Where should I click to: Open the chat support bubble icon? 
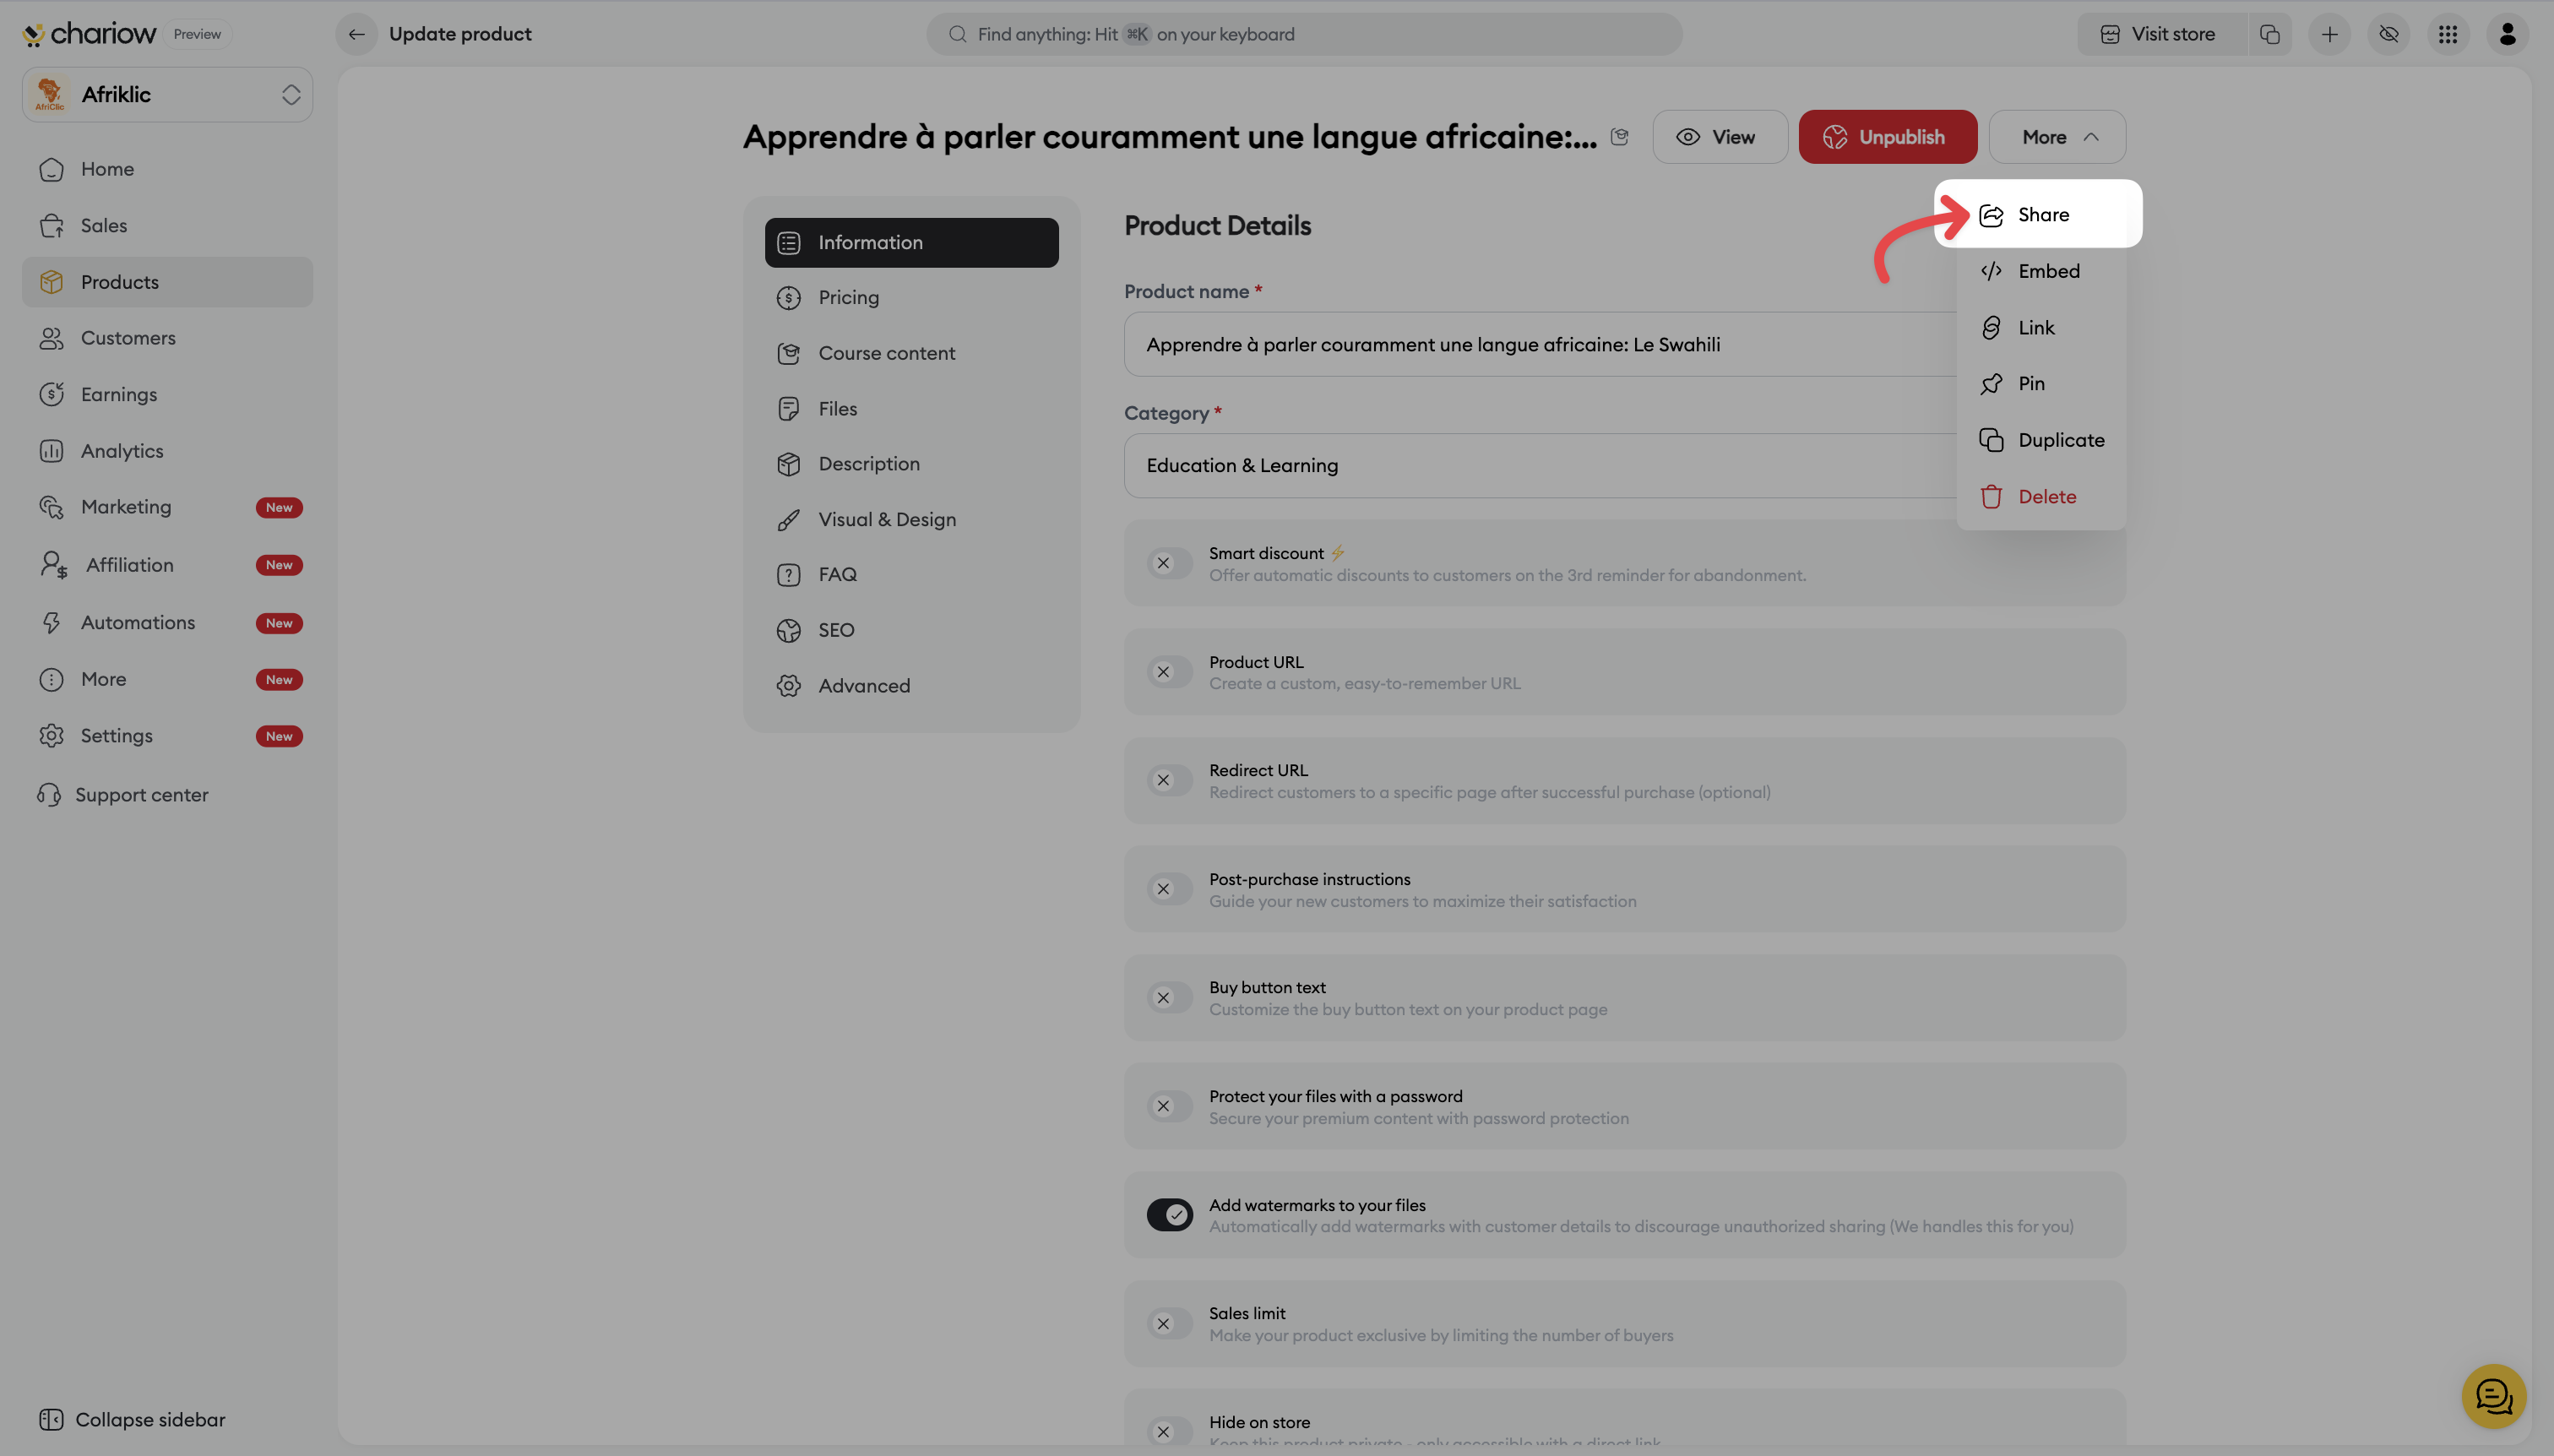[2493, 1396]
